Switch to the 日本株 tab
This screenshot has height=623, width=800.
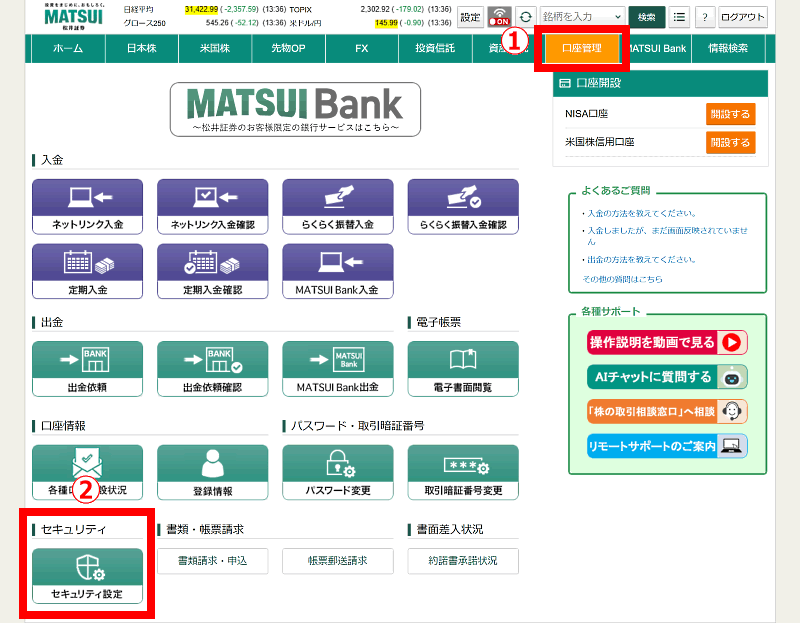pos(142,48)
